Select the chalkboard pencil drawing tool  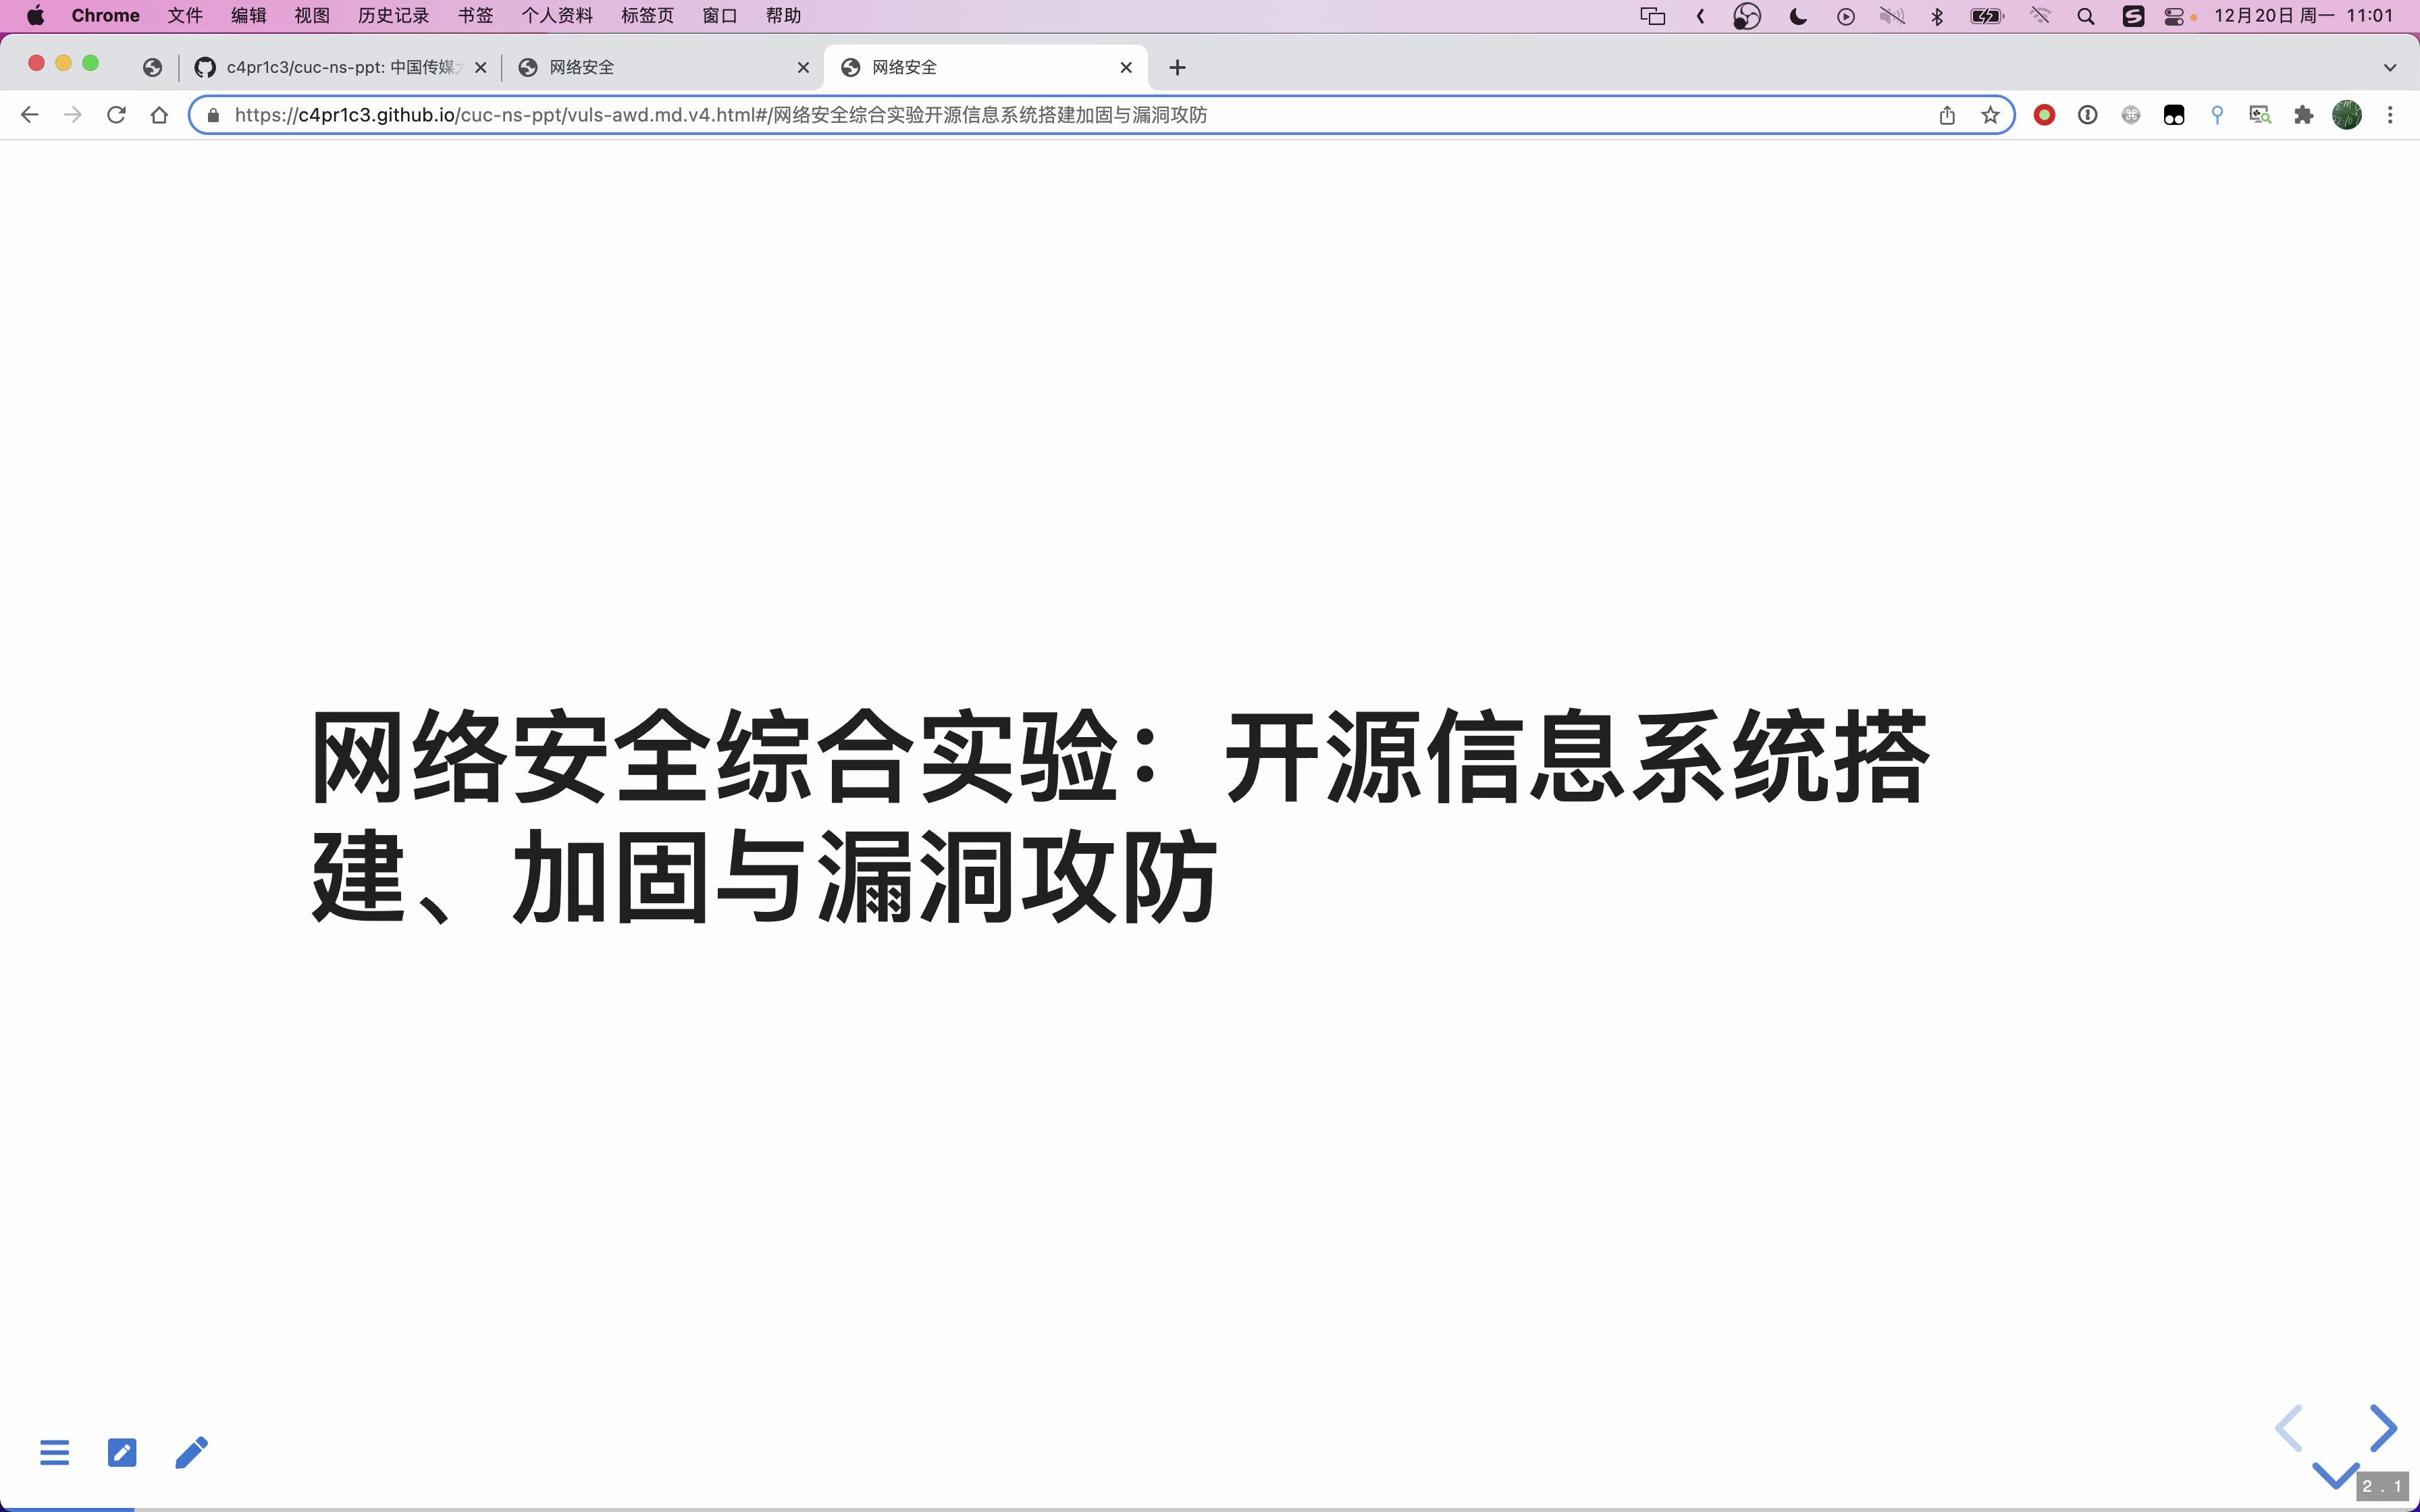(x=191, y=1452)
